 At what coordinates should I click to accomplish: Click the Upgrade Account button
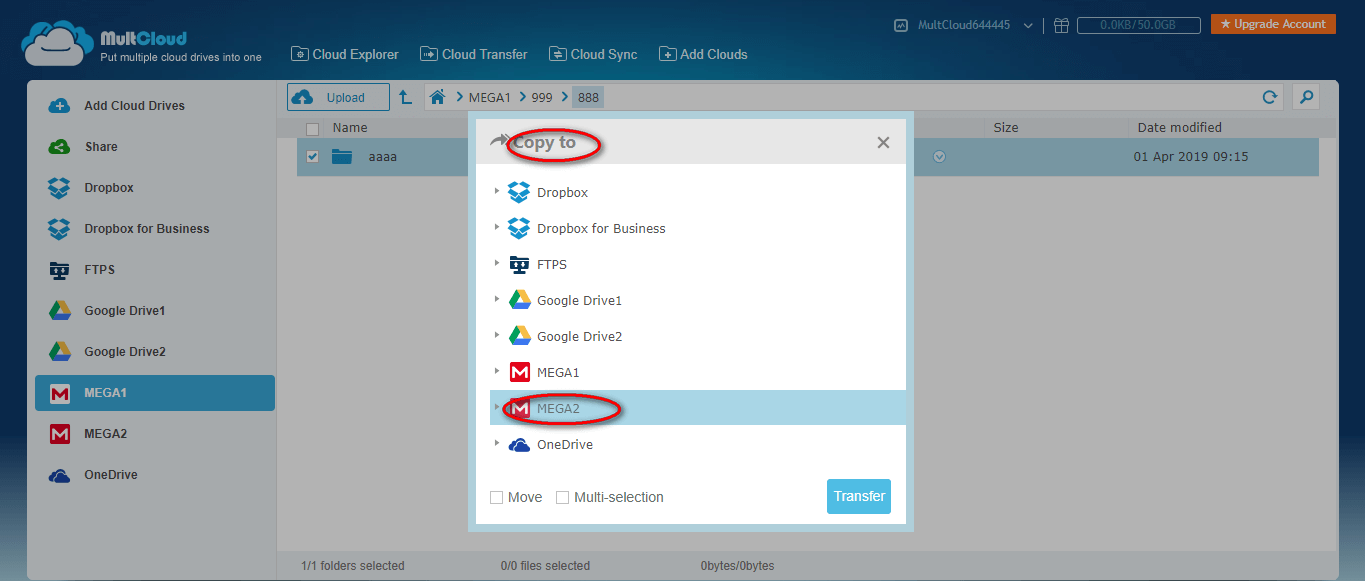[1272, 22]
